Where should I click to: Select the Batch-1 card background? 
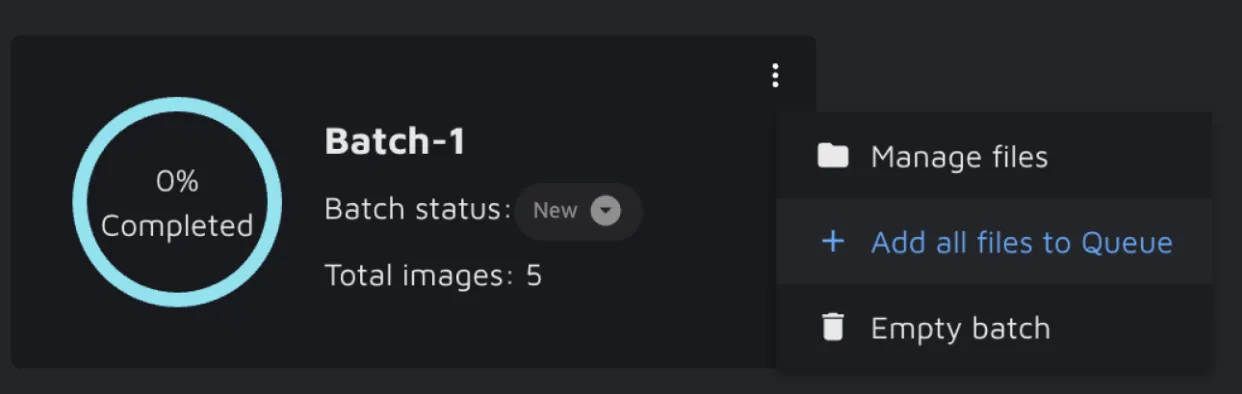click(413, 202)
